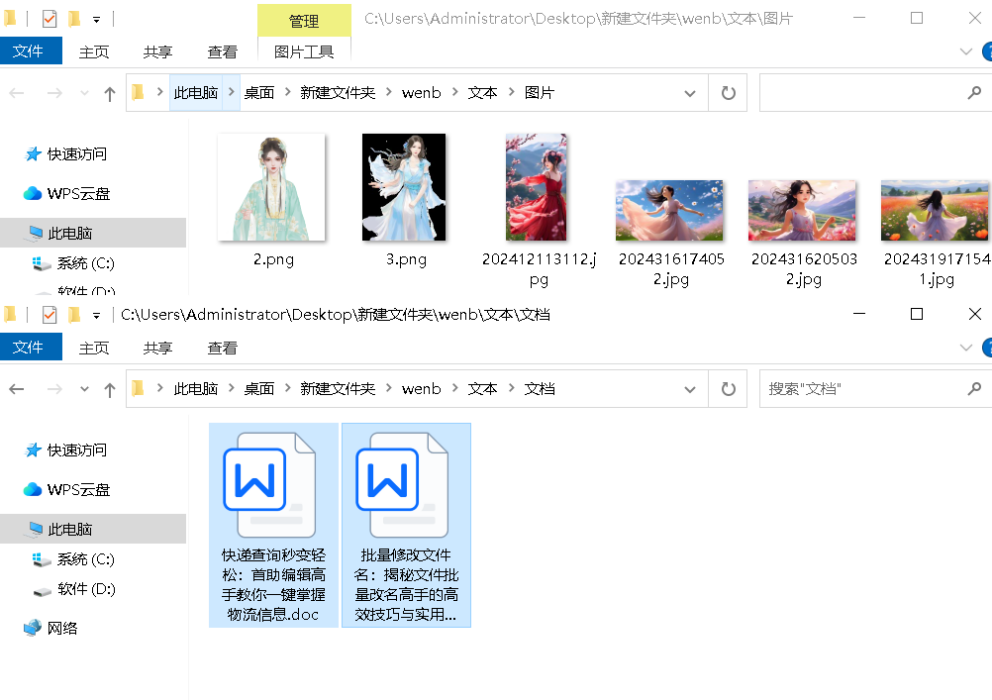The width and height of the screenshot is (992, 700).
Task: Click the search magnifier icon in 文档 window
Action: [974, 389]
